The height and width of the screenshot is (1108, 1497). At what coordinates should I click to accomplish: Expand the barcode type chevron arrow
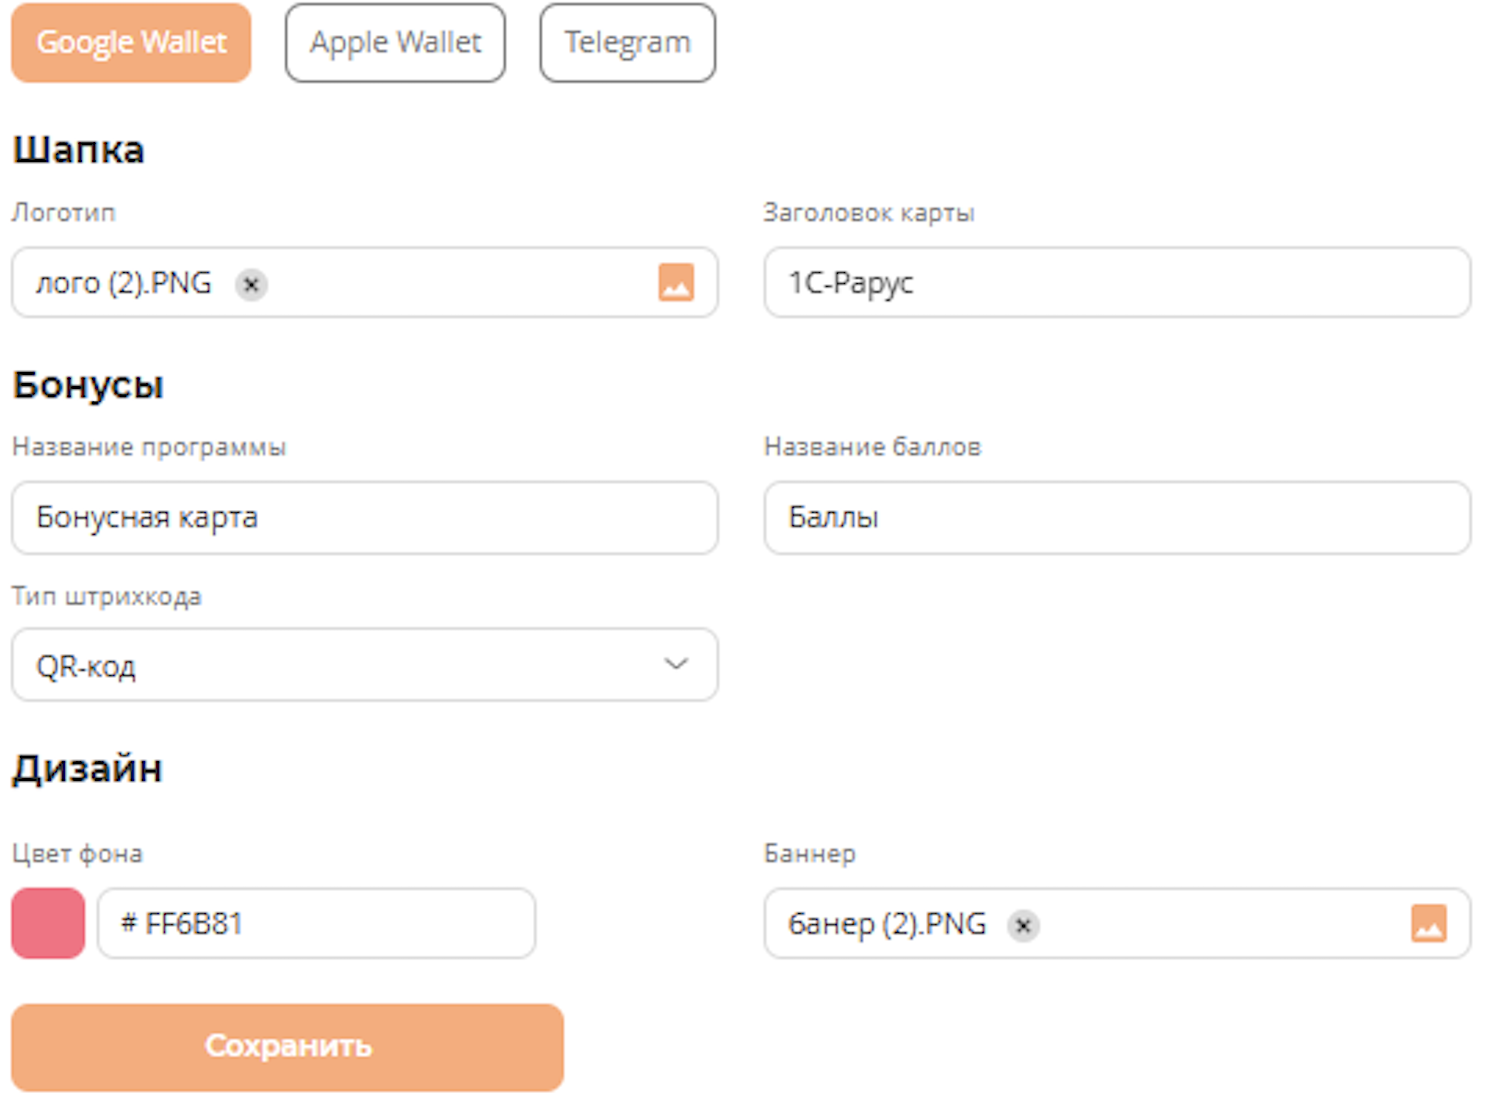point(677,665)
